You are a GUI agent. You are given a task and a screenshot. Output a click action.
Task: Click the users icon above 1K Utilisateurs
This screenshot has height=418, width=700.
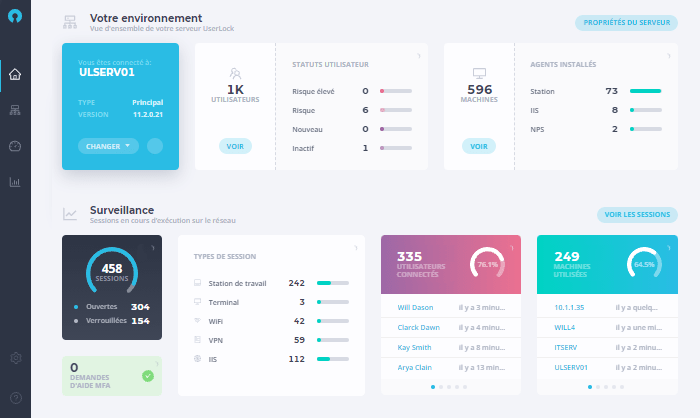235,73
